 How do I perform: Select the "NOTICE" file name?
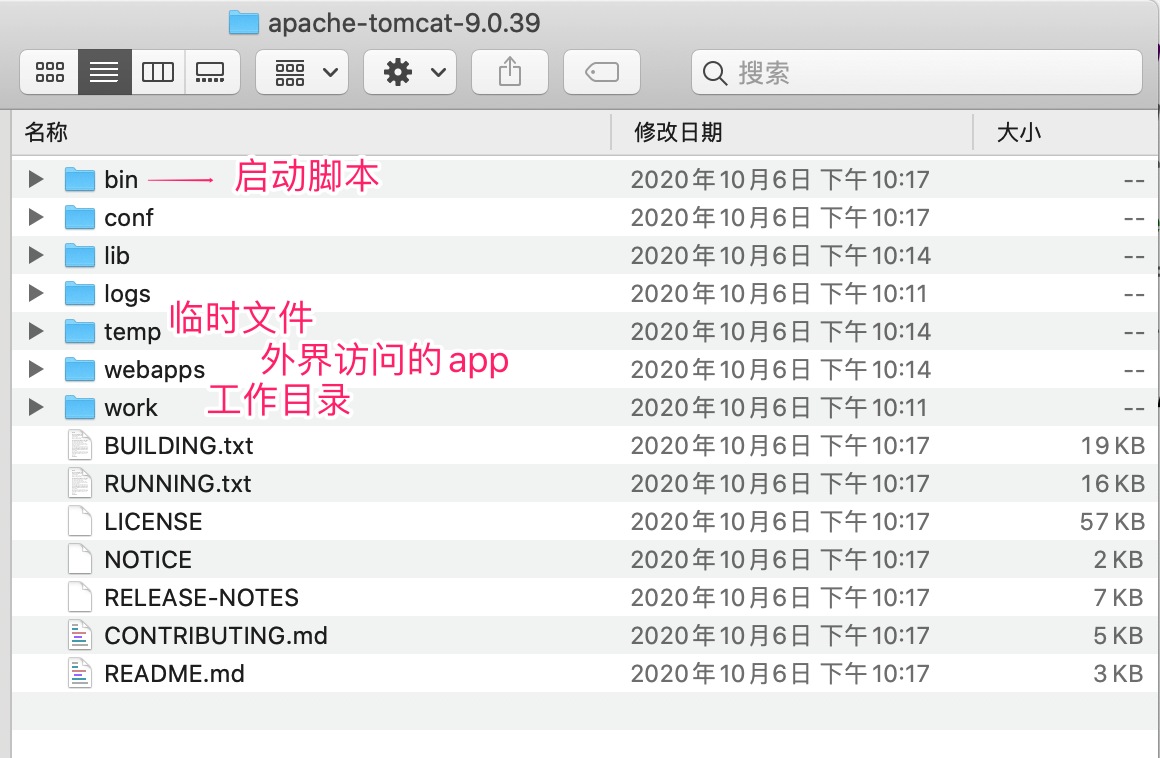[148, 560]
